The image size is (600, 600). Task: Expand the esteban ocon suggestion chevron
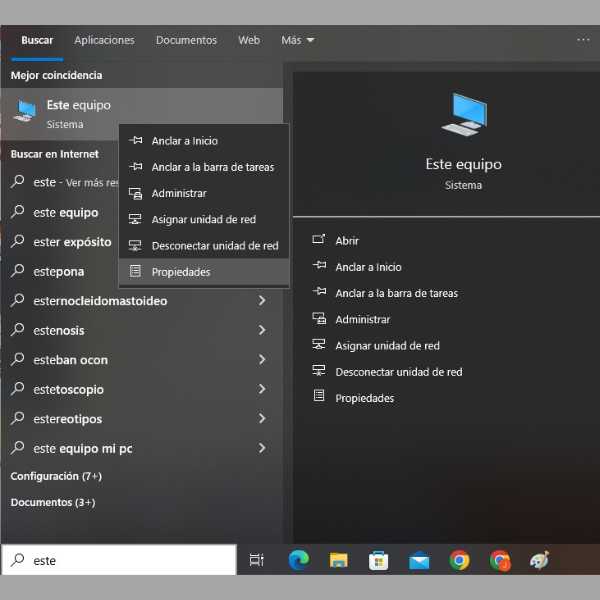[x=262, y=359]
